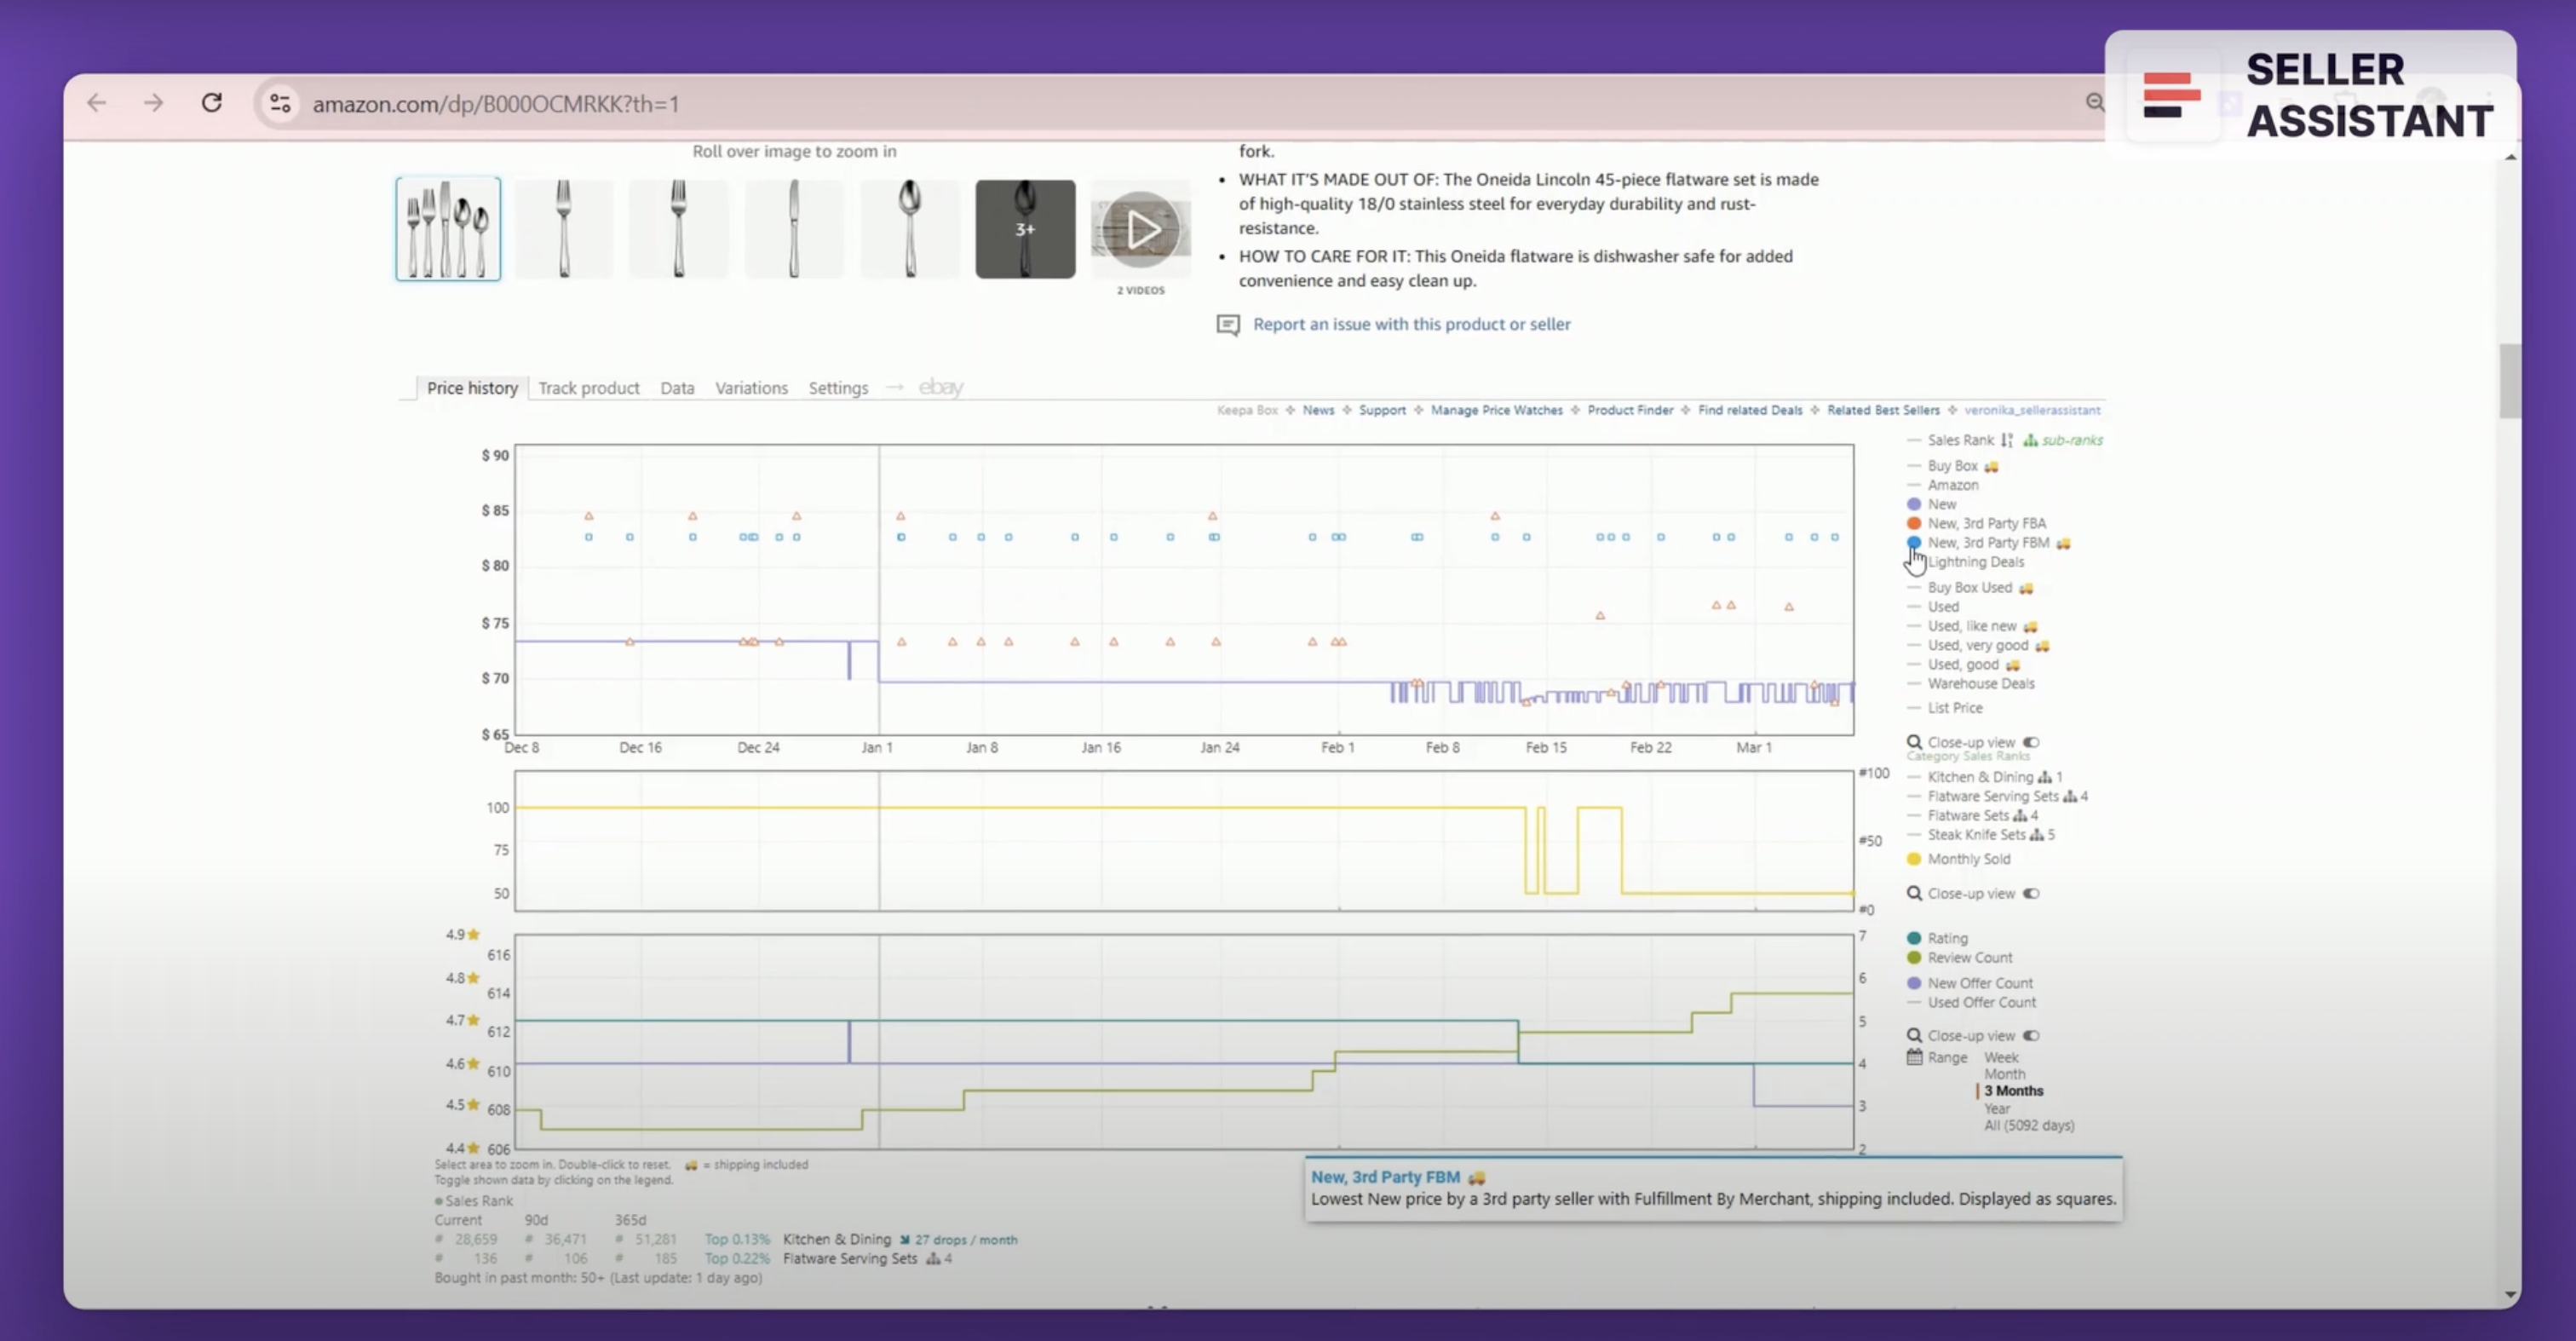Click the play video thumbnail icon

click(x=1141, y=230)
